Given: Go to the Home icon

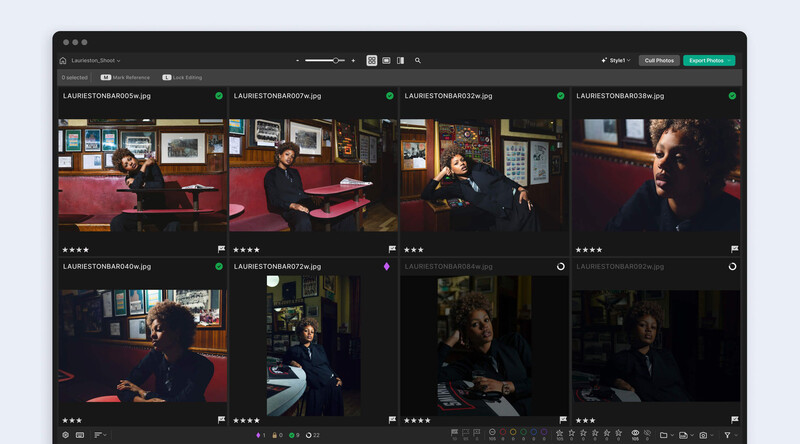Looking at the screenshot, I should click(x=63, y=60).
